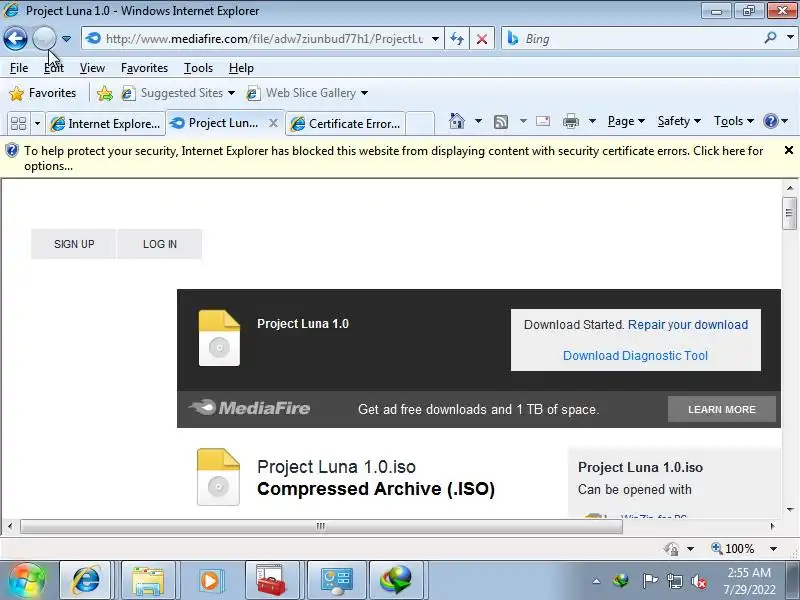
Task: Open the Help menu
Action: coord(241,68)
